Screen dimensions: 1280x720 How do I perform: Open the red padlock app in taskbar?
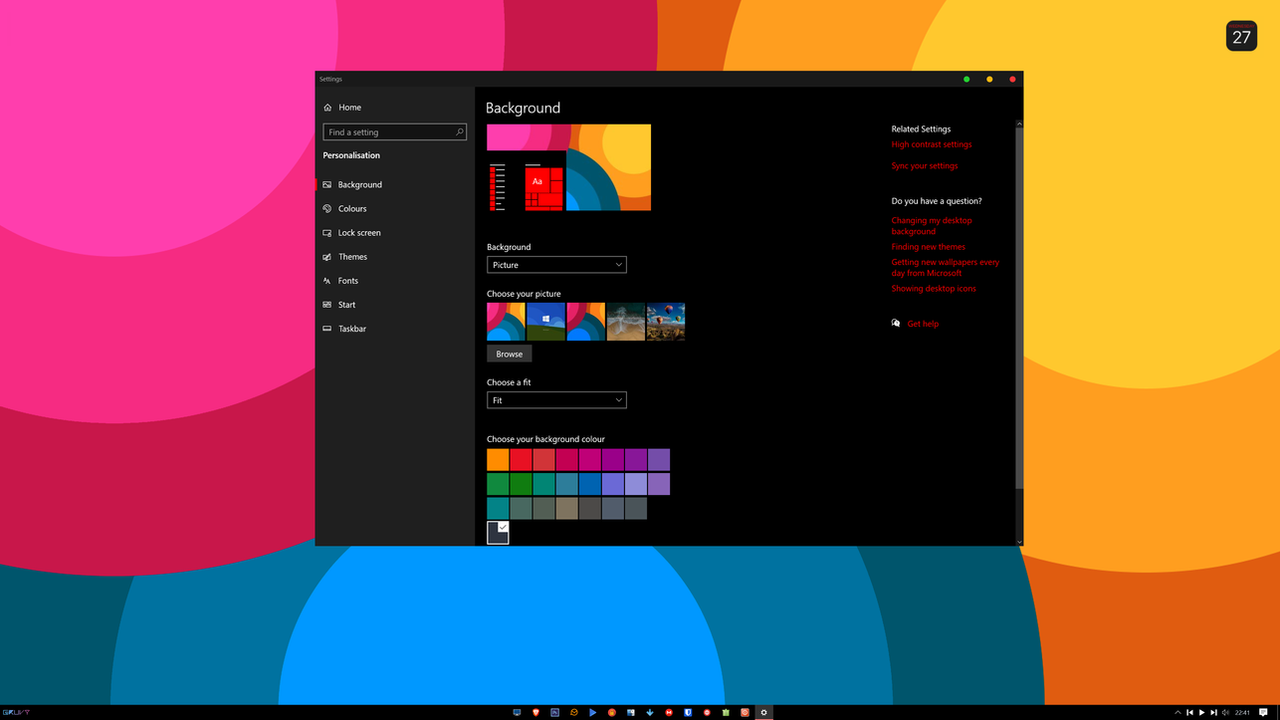pos(612,712)
